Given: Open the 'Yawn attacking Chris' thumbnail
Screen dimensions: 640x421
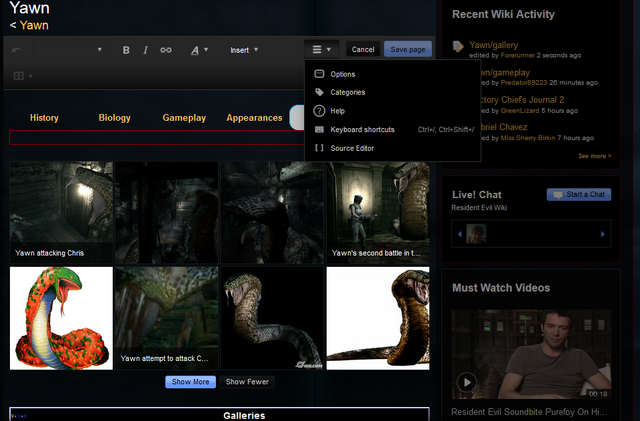Looking at the screenshot, I should pos(61,212).
